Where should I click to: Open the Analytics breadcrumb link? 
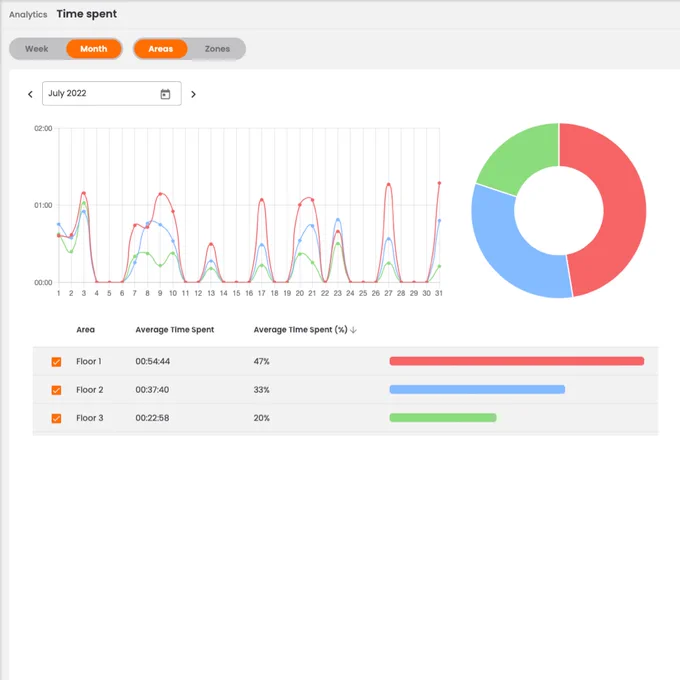click(x=28, y=15)
